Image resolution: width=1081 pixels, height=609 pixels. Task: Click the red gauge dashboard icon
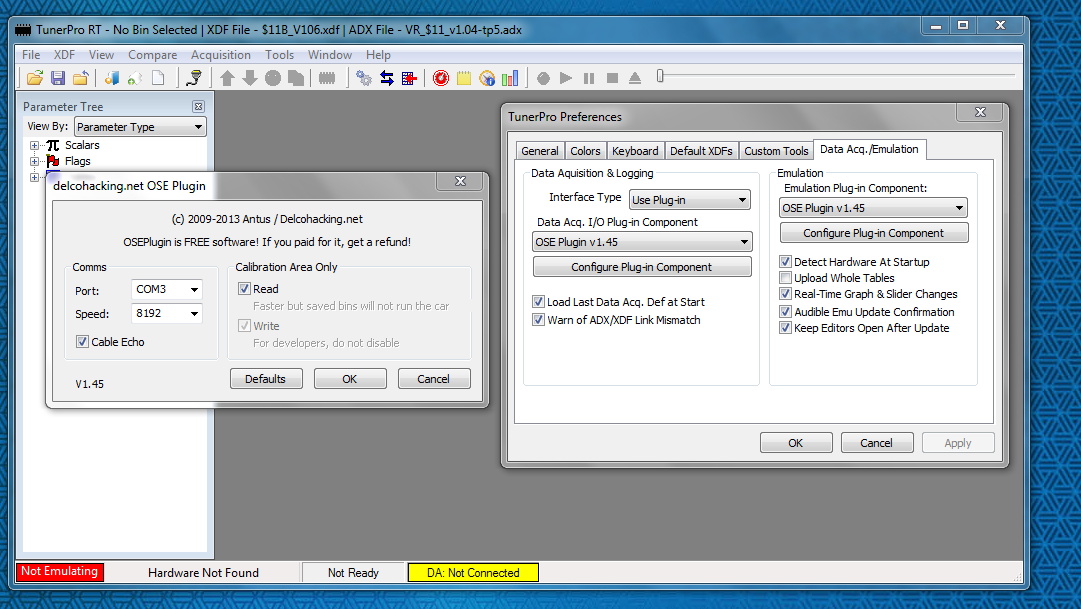[441, 78]
